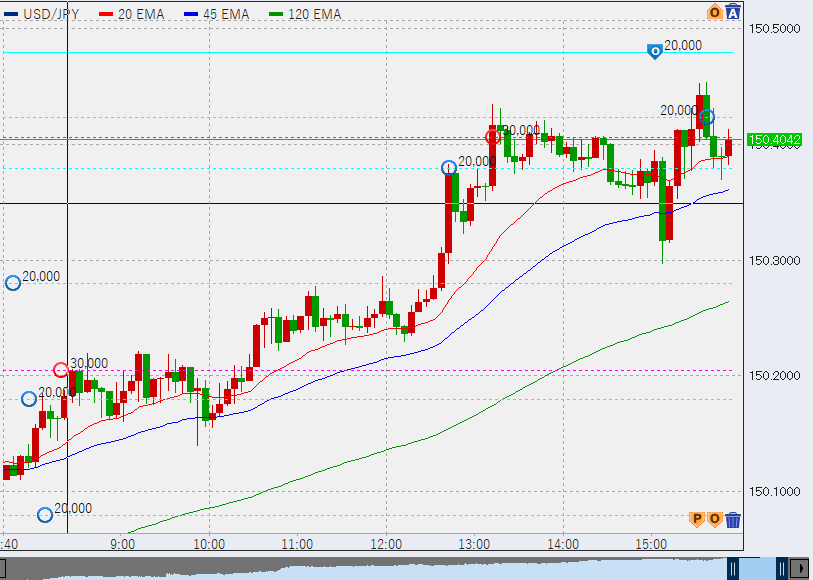The image size is (813, 580).
Task: Click the red circle marker labeled 30,000
Action: pyautogui.click(x=61, y=370)
